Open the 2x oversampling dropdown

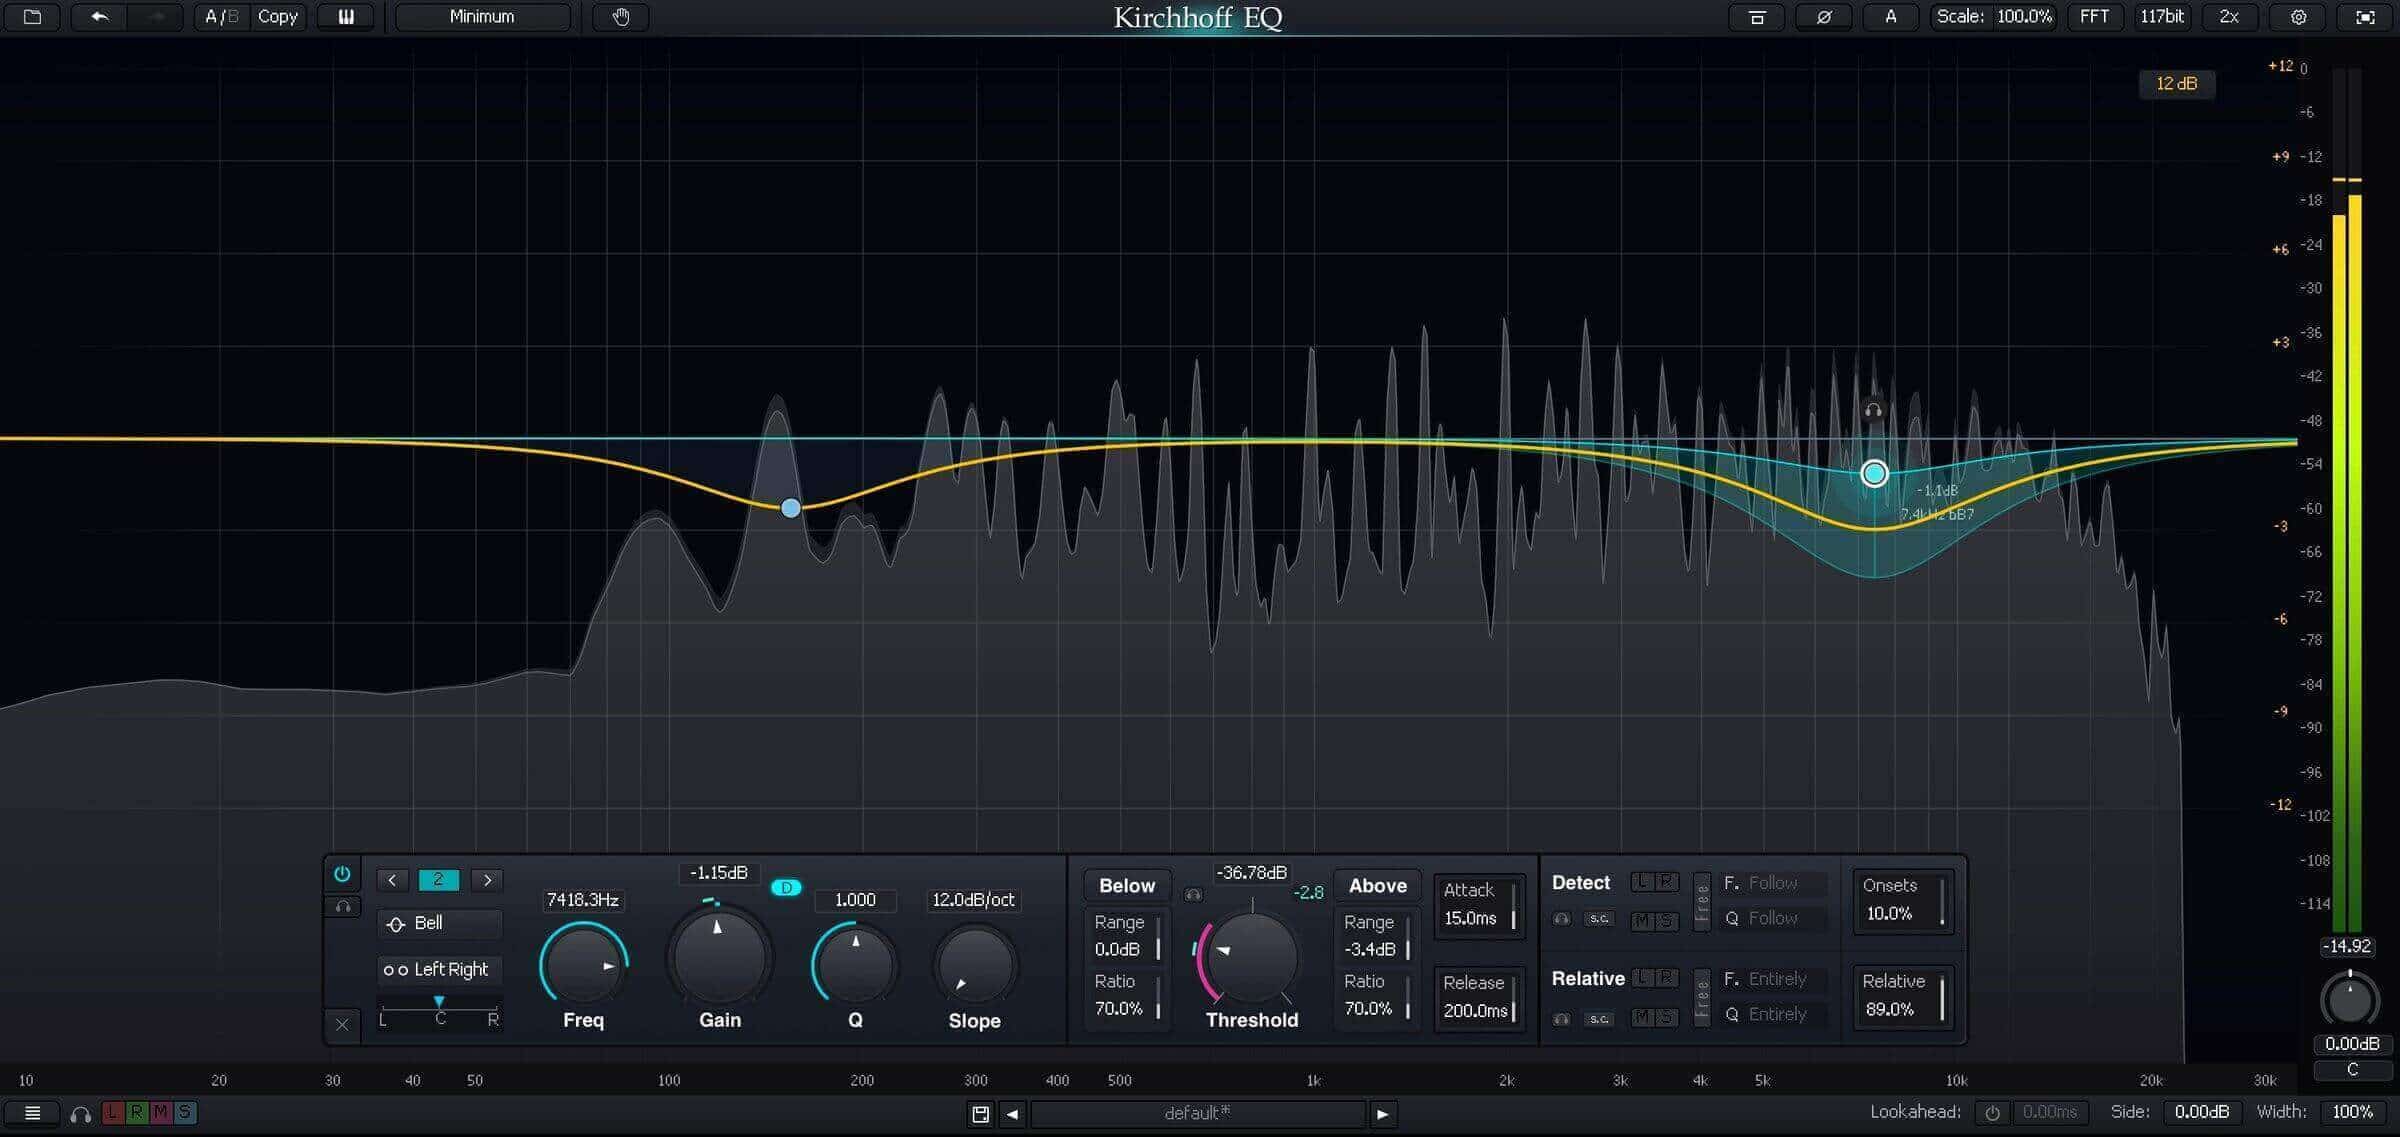click(x=2229, y=17)
